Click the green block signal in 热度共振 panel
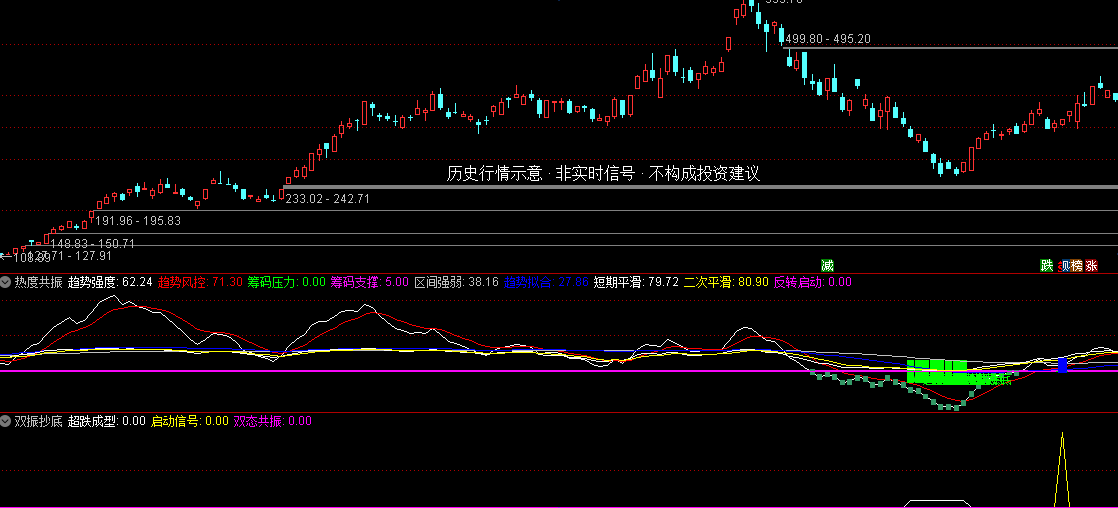 tap(937, 372)
